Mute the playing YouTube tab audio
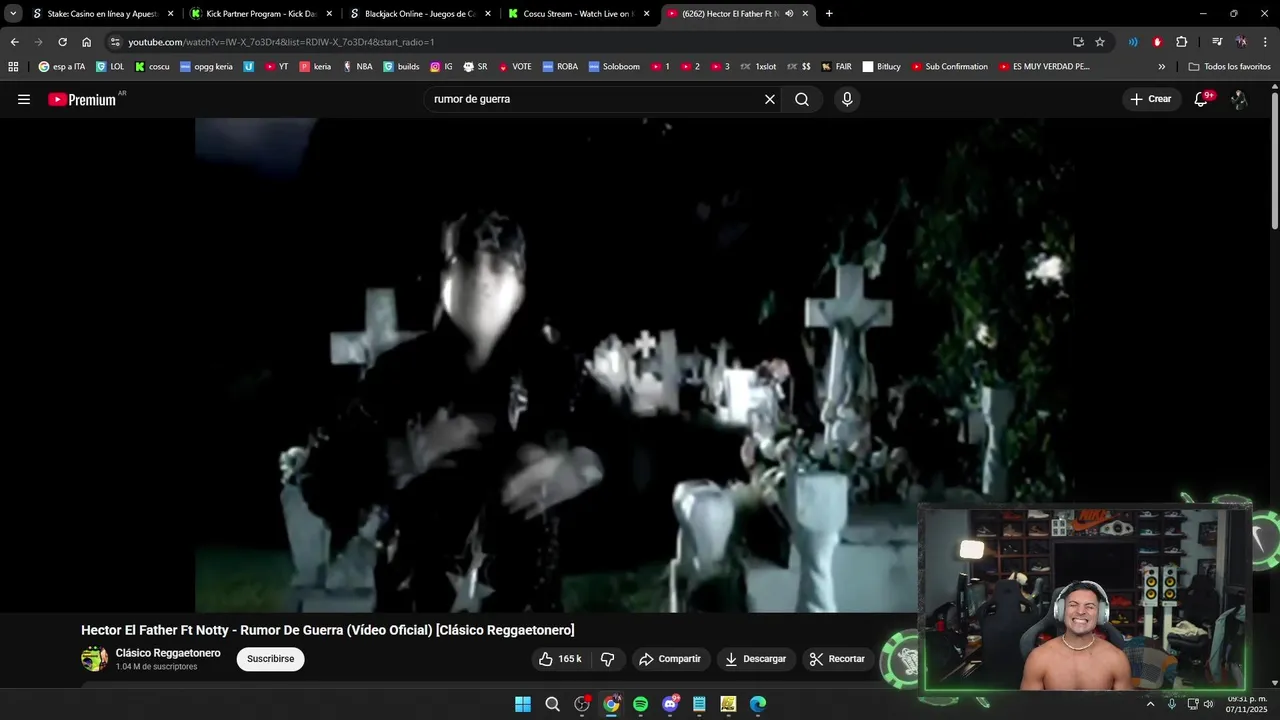The height and width of the screenshot is (720, 1280). pyautogui.click(x=789, y=14)
